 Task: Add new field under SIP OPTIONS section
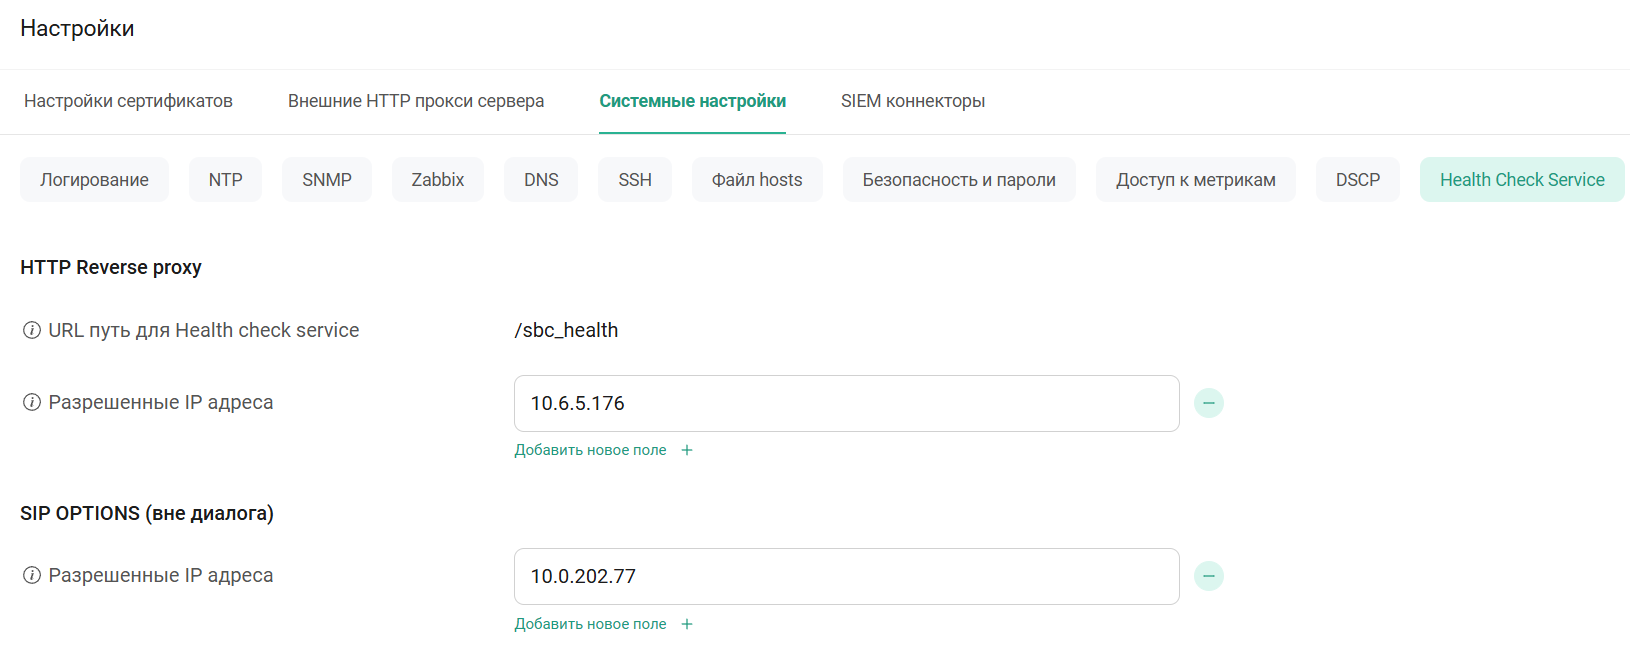pos(603,624)
